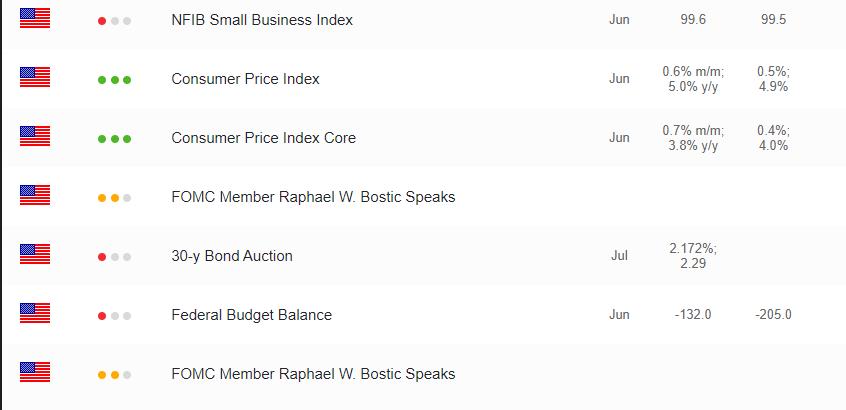Open Consumer Price Index Core details
This screenshot has width=846, height=410.
[x=263, y=138]
